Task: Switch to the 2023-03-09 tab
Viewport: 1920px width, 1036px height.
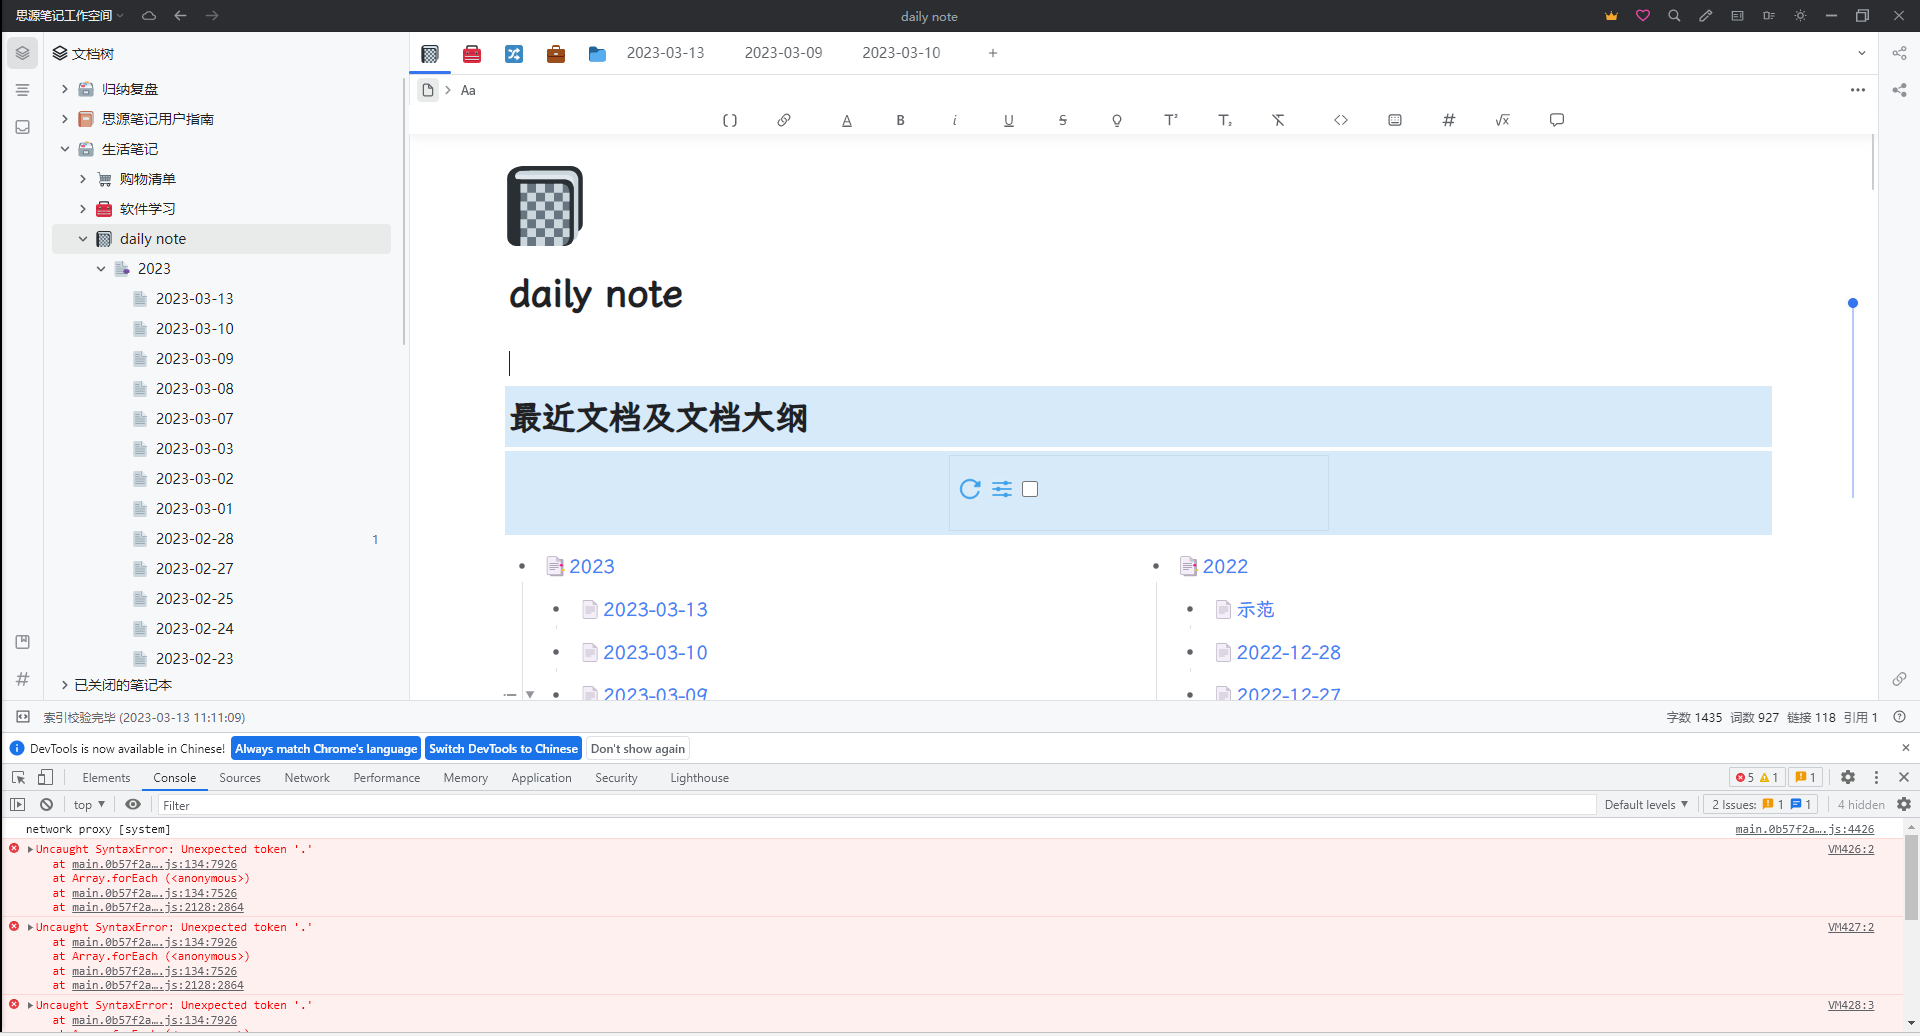Action: tap(783, 53)
